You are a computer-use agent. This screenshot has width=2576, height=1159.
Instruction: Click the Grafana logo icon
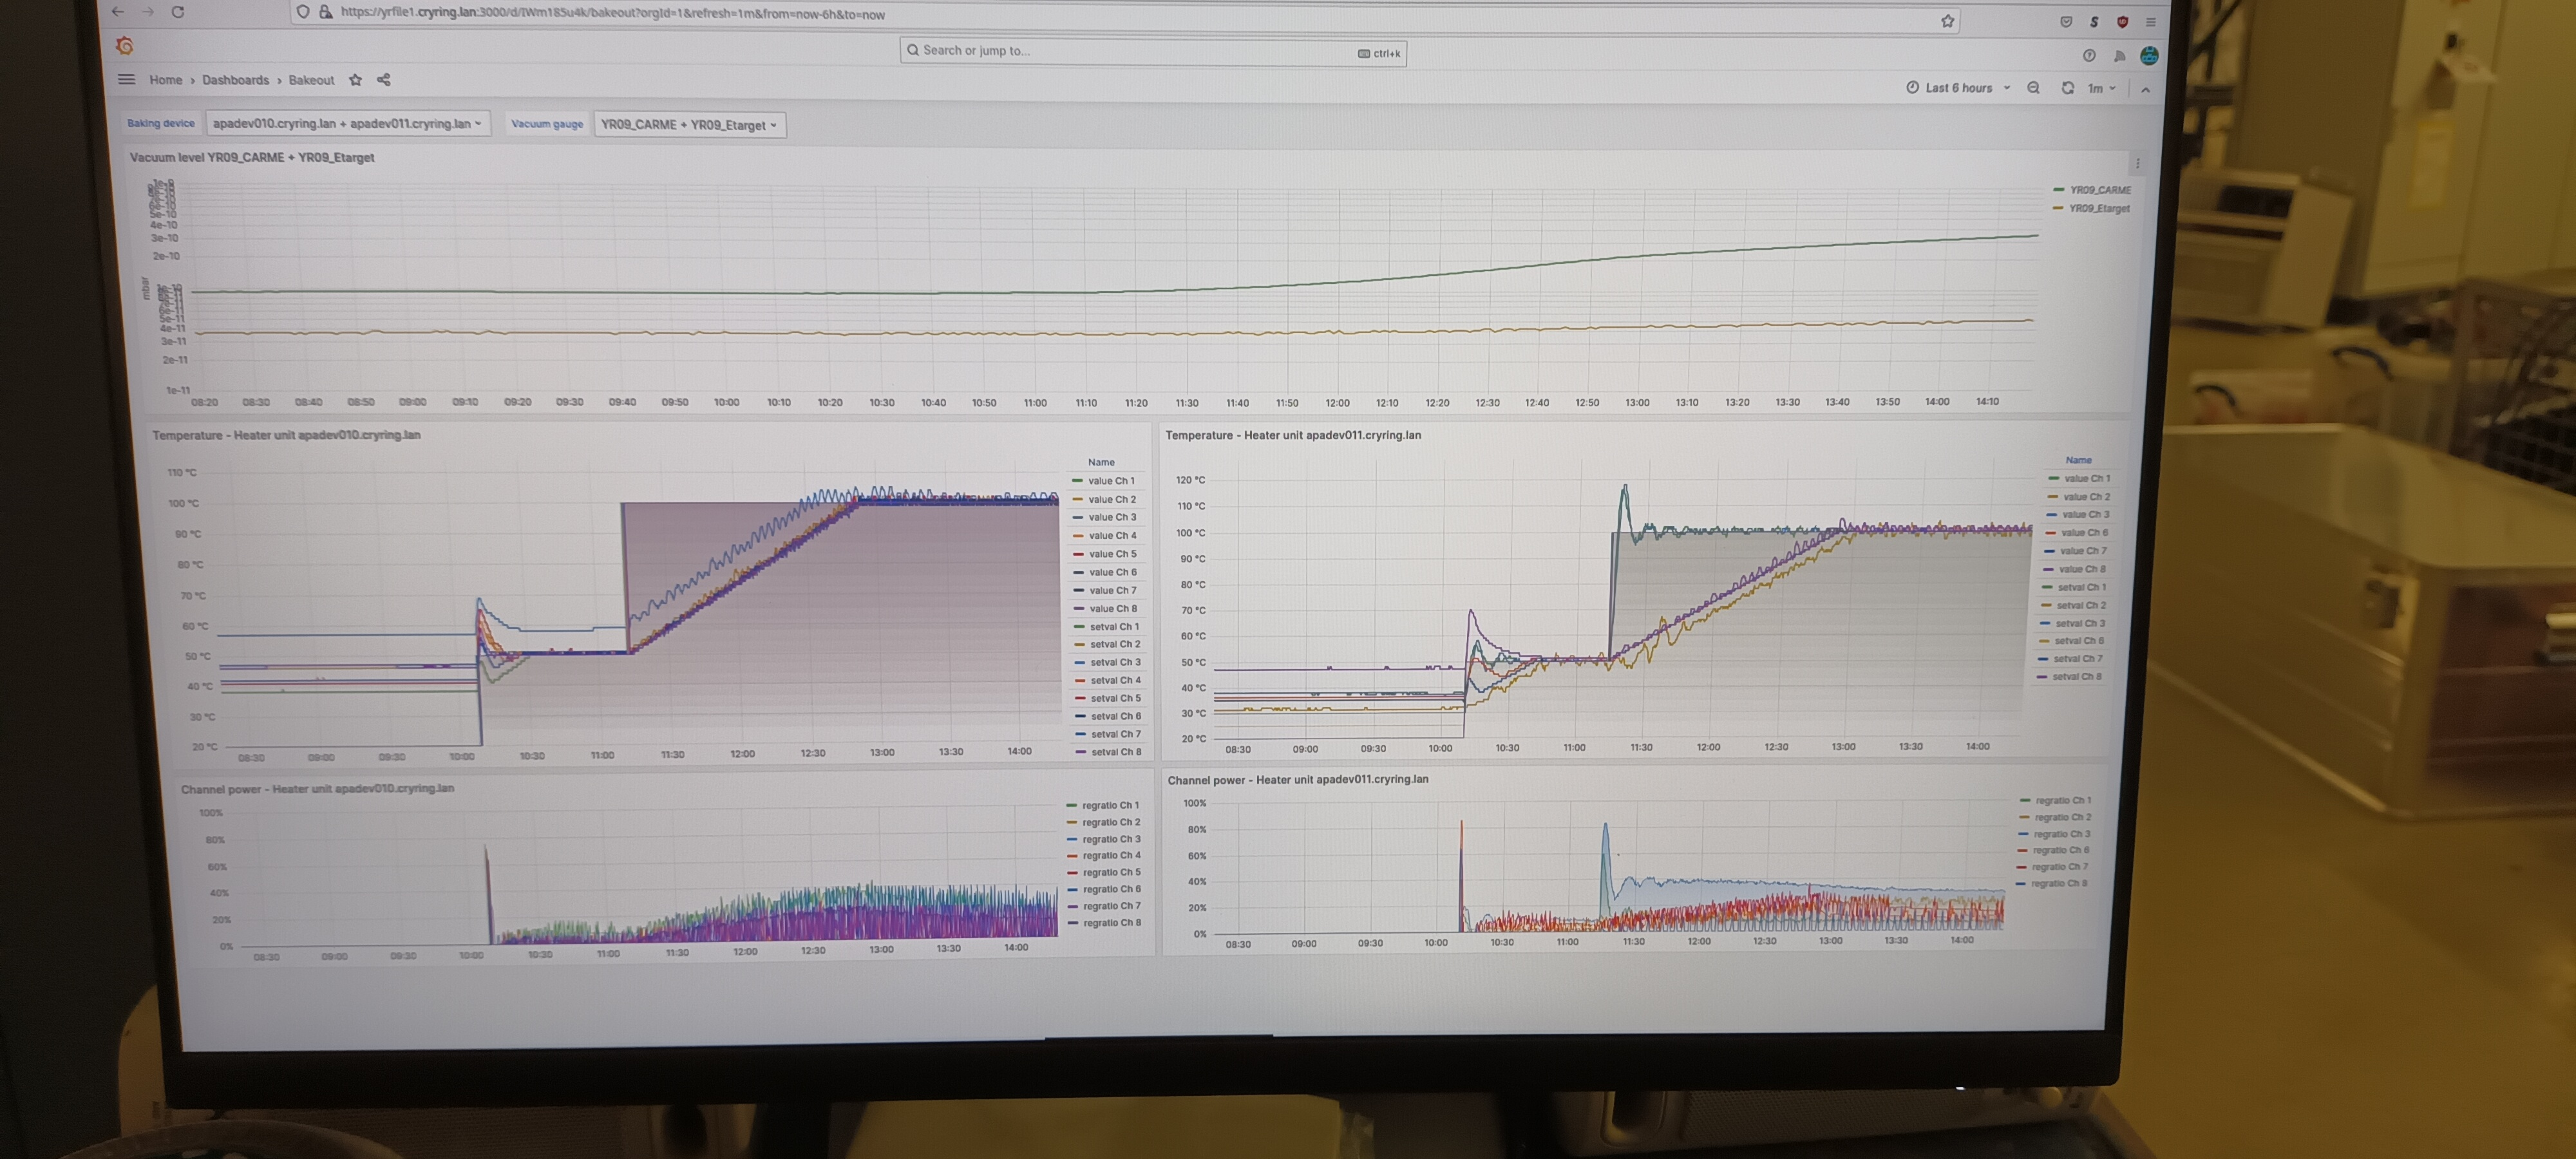tap(125, 46)
